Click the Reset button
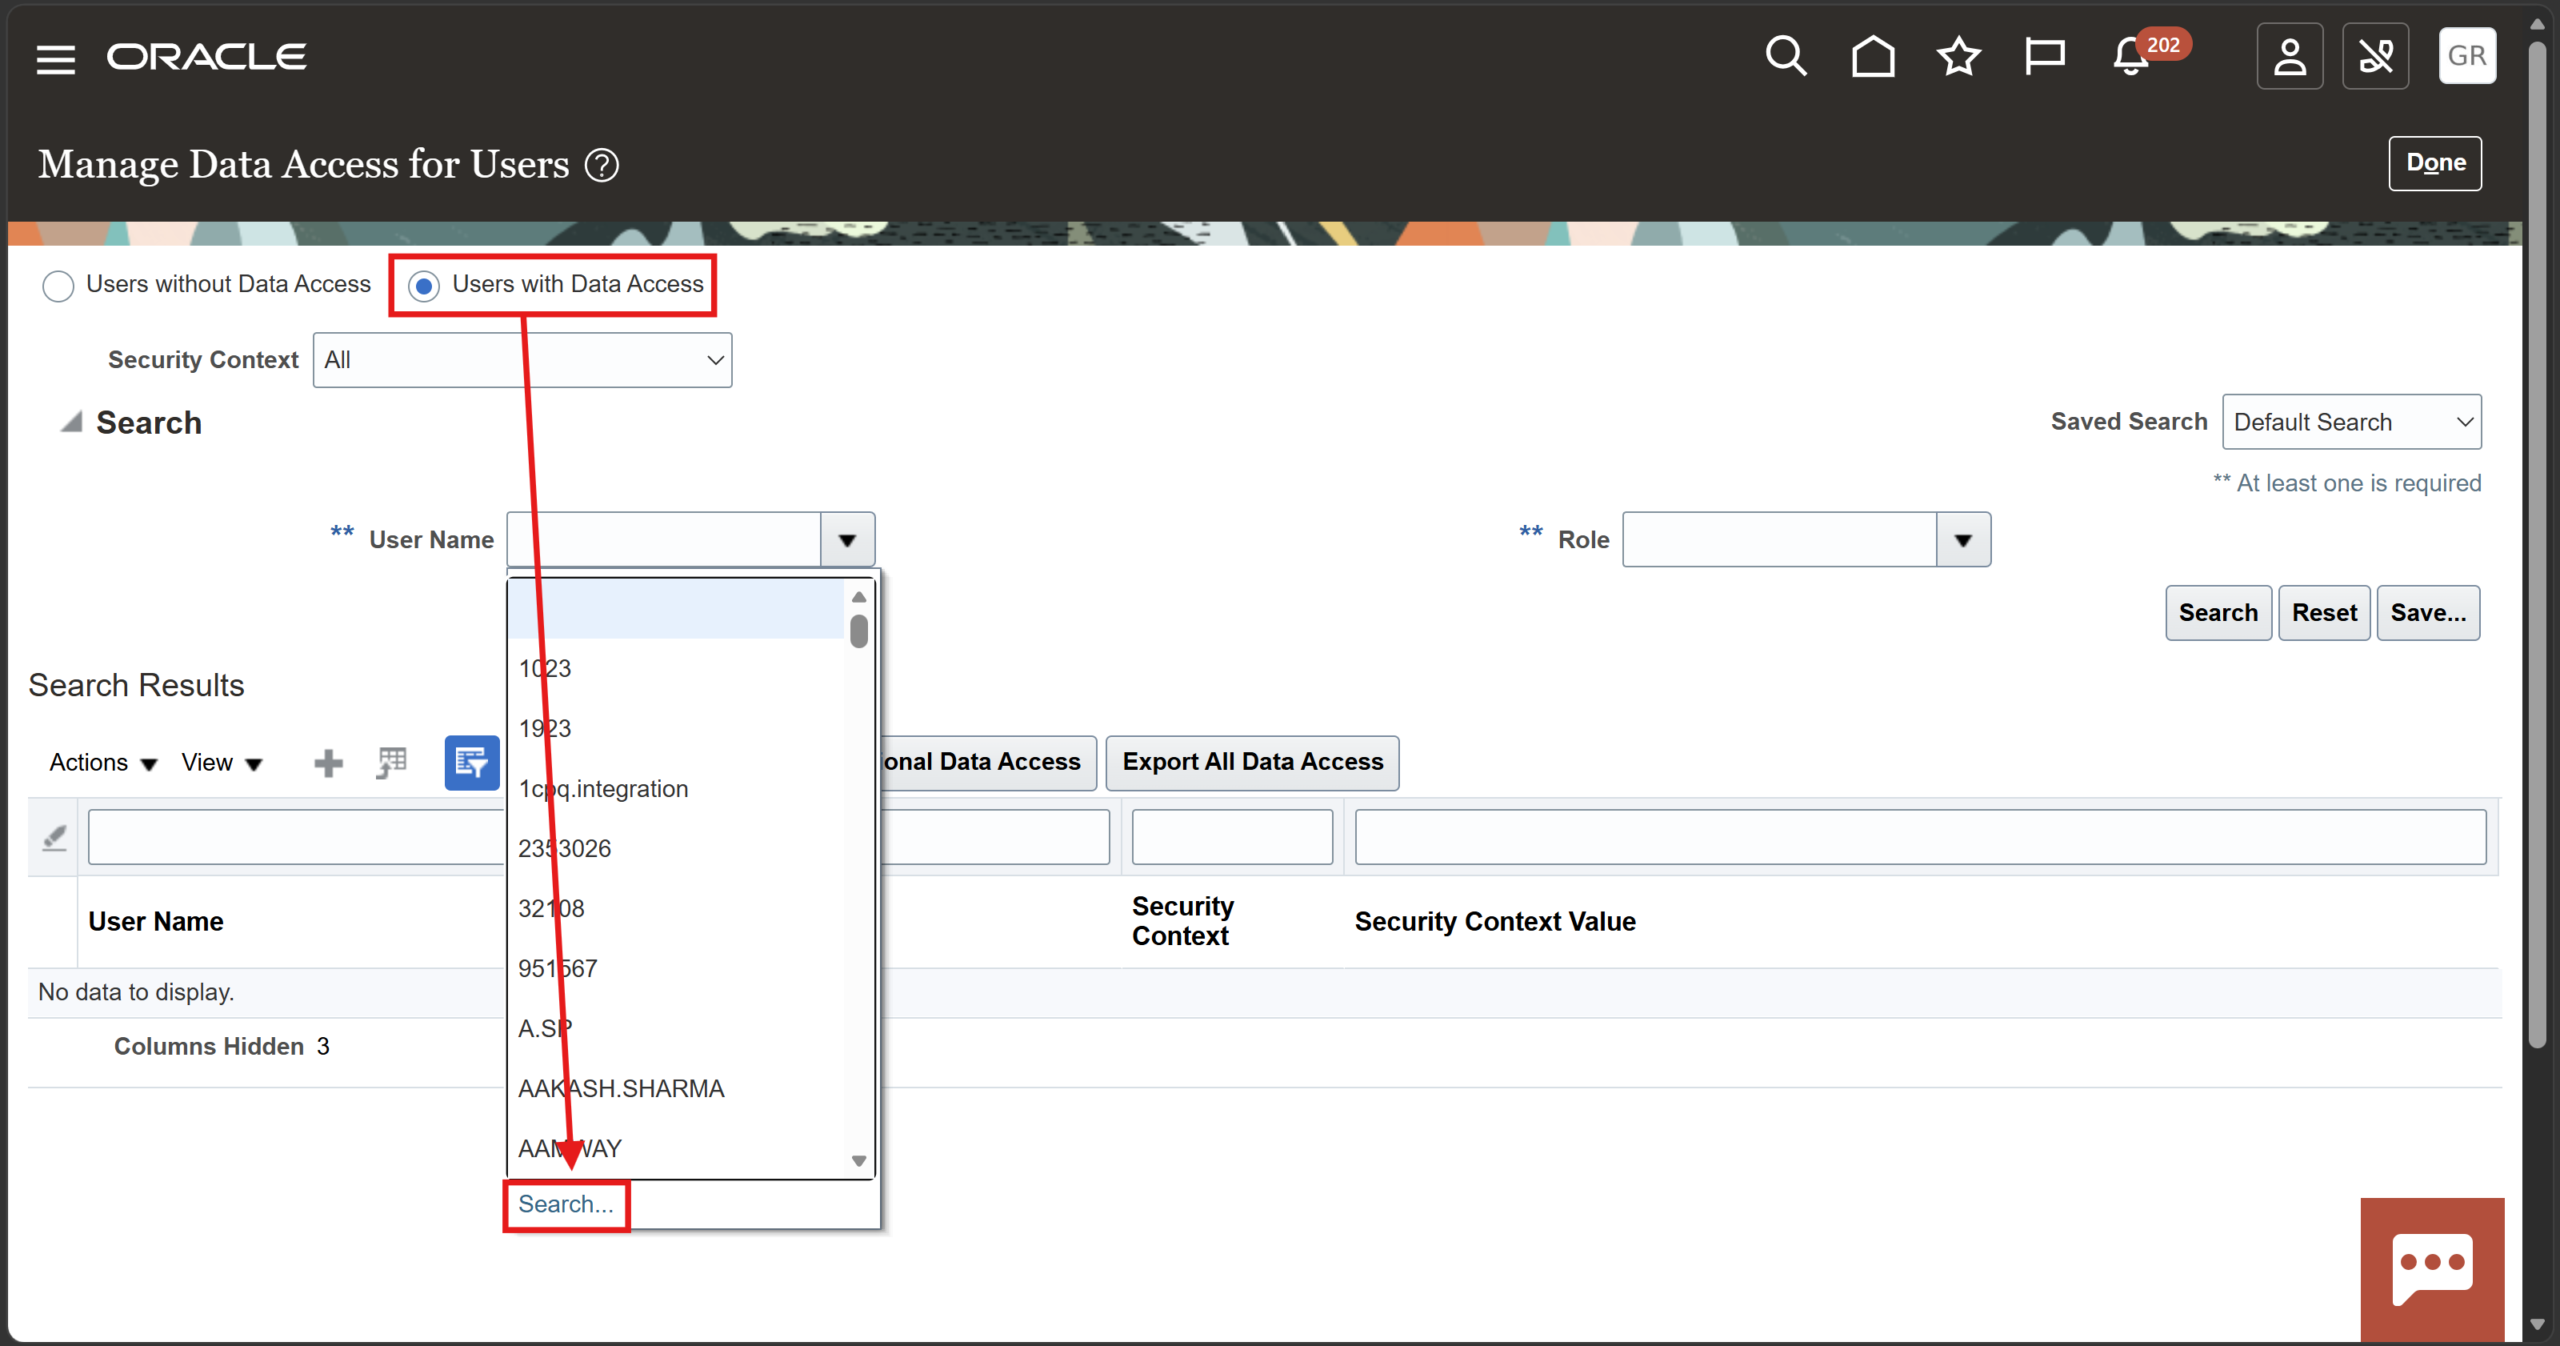Screen dimensions: 2560x1346 click(2324, 613)
